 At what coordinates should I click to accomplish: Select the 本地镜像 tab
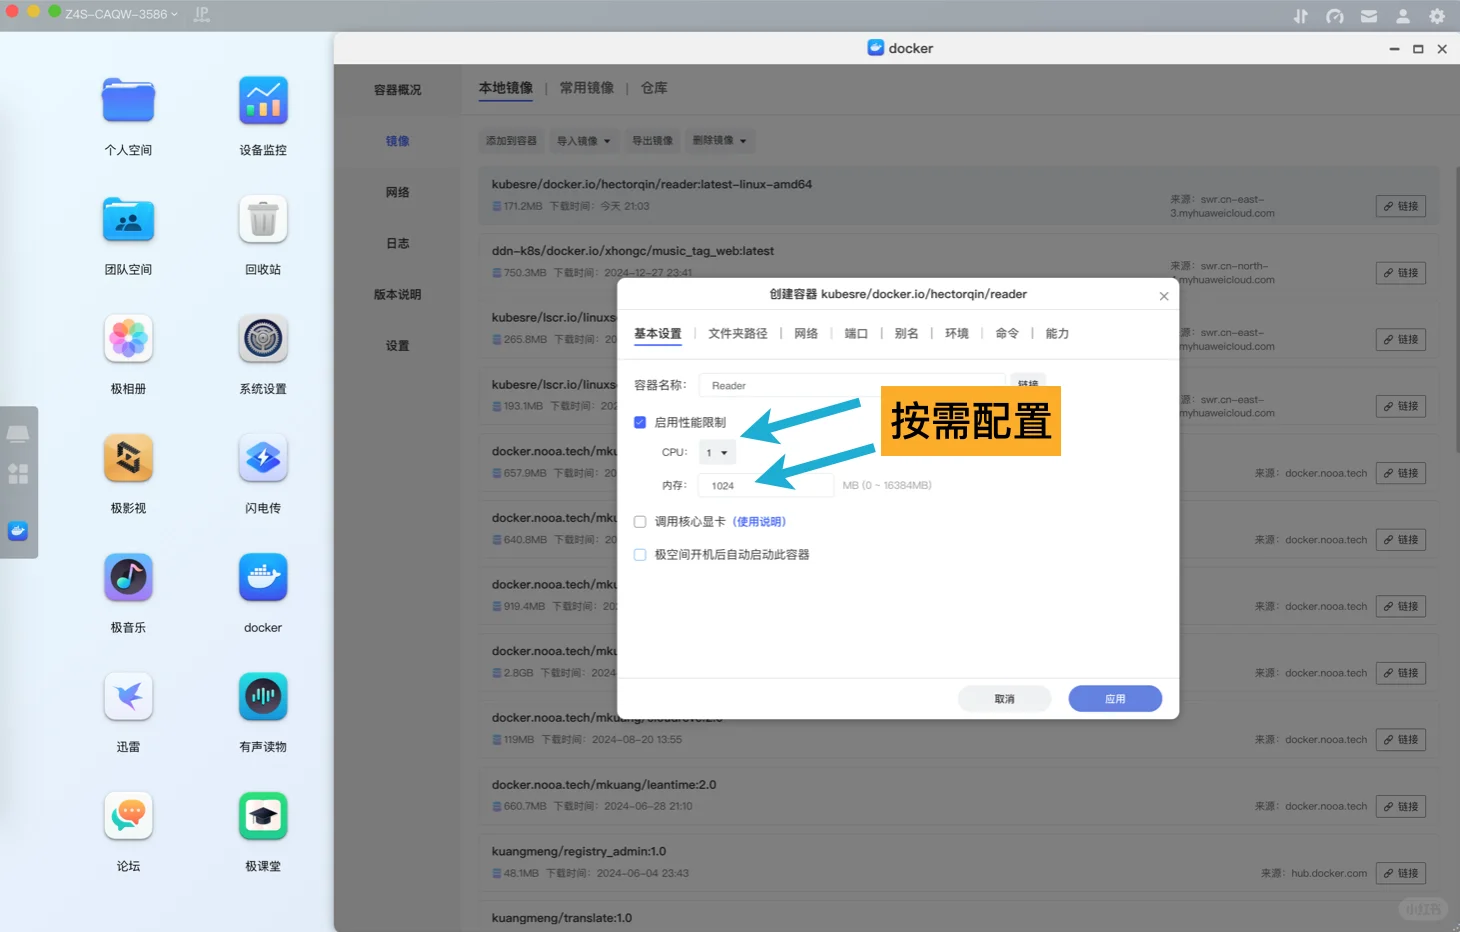point(506,88)
